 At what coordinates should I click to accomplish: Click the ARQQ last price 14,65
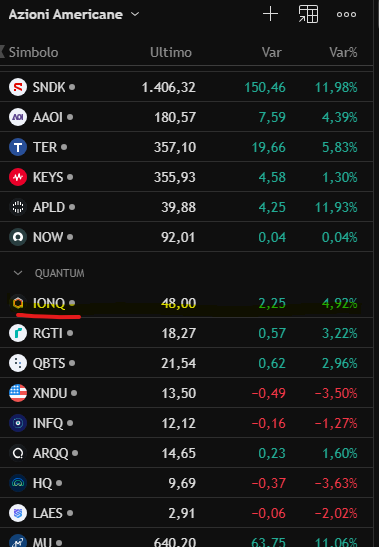[178, 453]
